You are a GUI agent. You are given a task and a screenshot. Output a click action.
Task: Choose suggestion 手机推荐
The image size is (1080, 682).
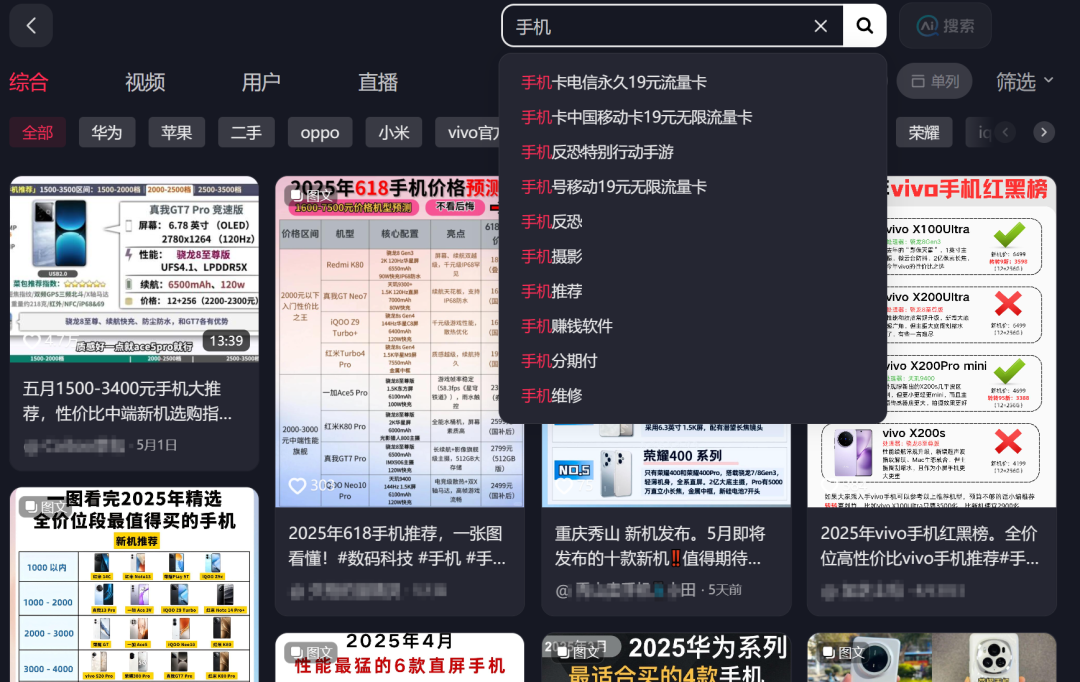pos(692,291)
